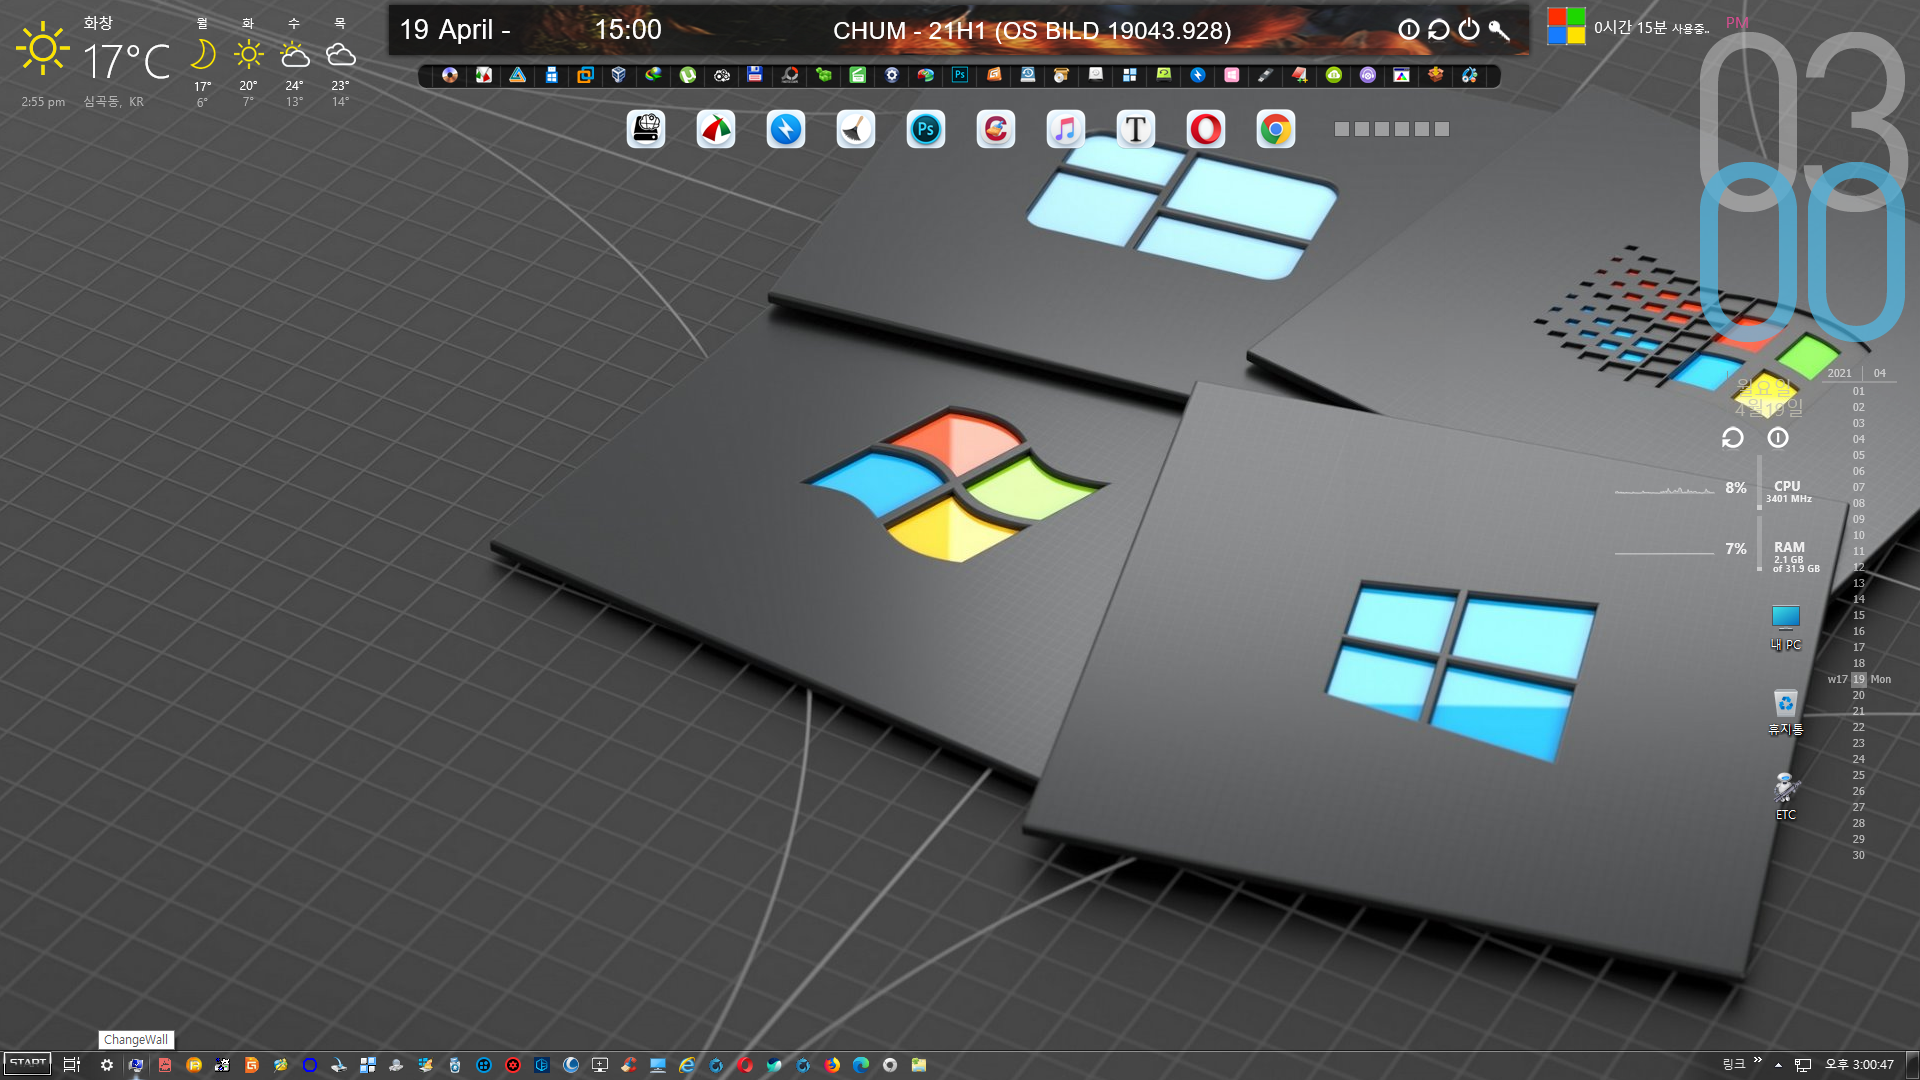Click the power icon in the top bar
The width and height of the screenshot is (1920, 1080).
(1469, 30)
